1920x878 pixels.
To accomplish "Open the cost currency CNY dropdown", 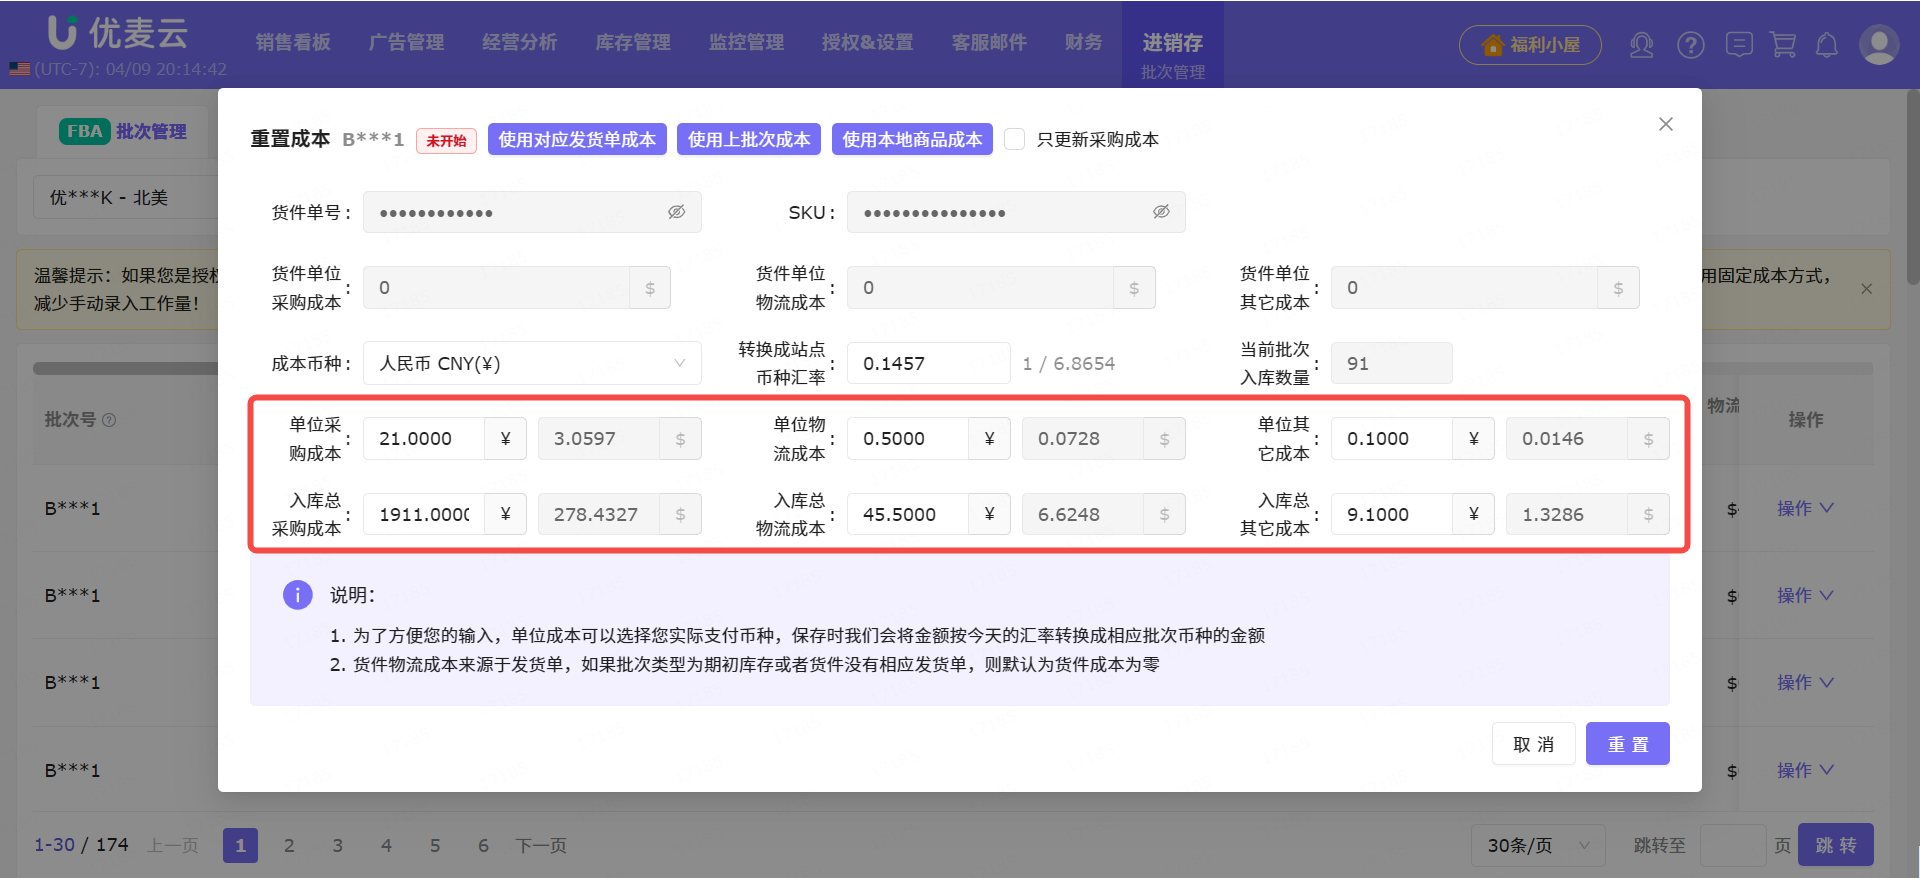I will (x=531, y=363).
